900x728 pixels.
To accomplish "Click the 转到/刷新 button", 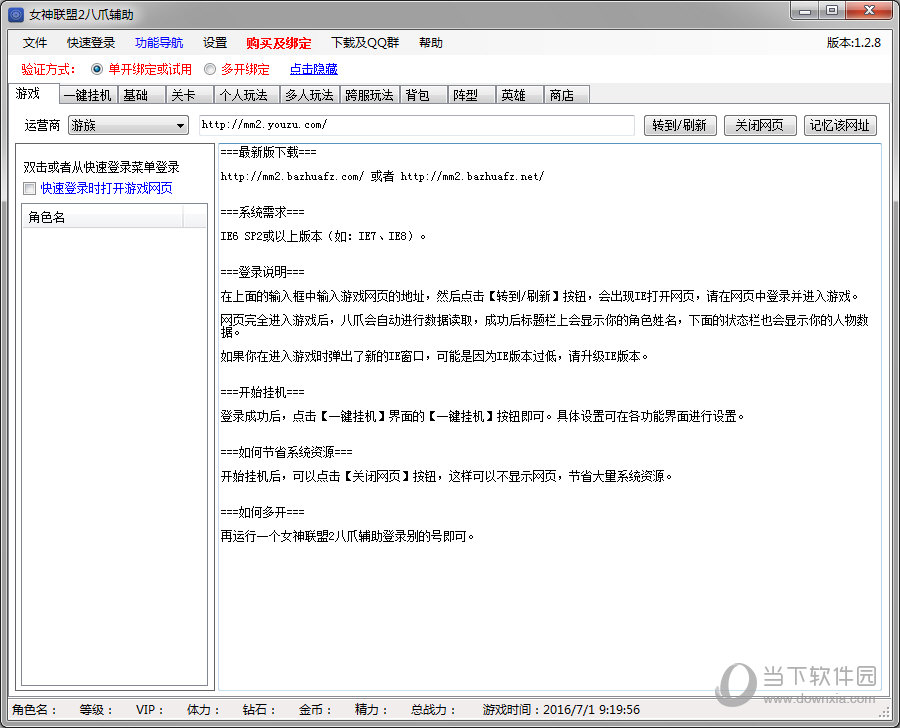I will pyautogui.click(x=680, y=125).
